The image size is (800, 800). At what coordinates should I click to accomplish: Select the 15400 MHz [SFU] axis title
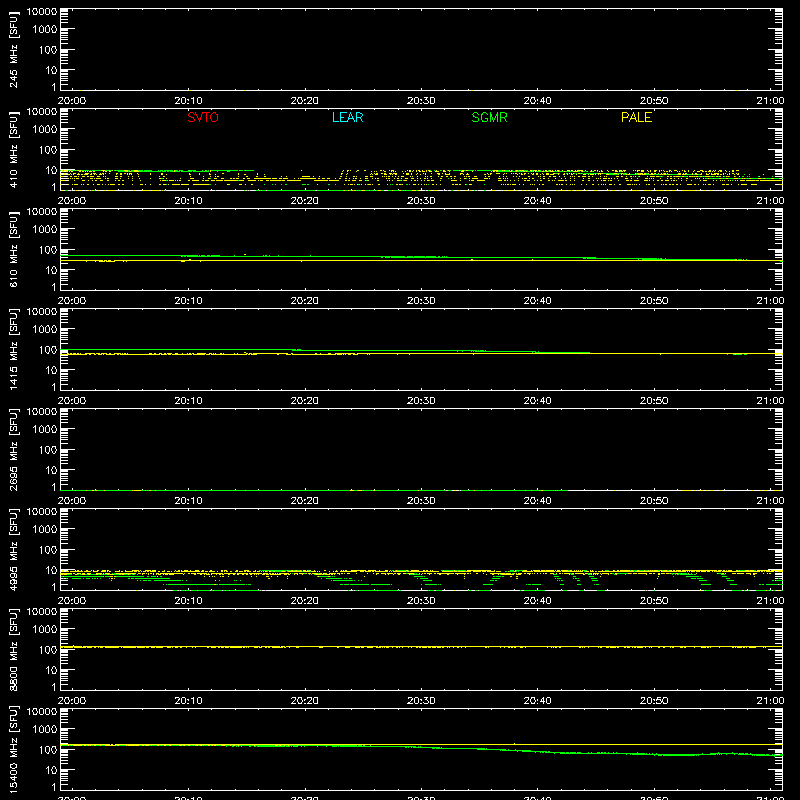click(13, 750)
